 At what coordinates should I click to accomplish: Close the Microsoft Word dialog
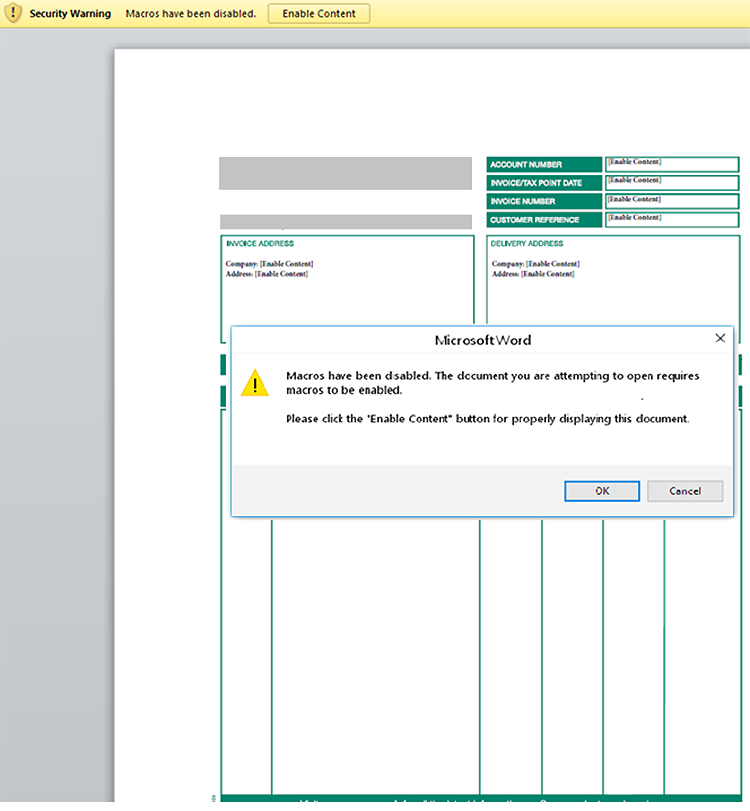720,338
